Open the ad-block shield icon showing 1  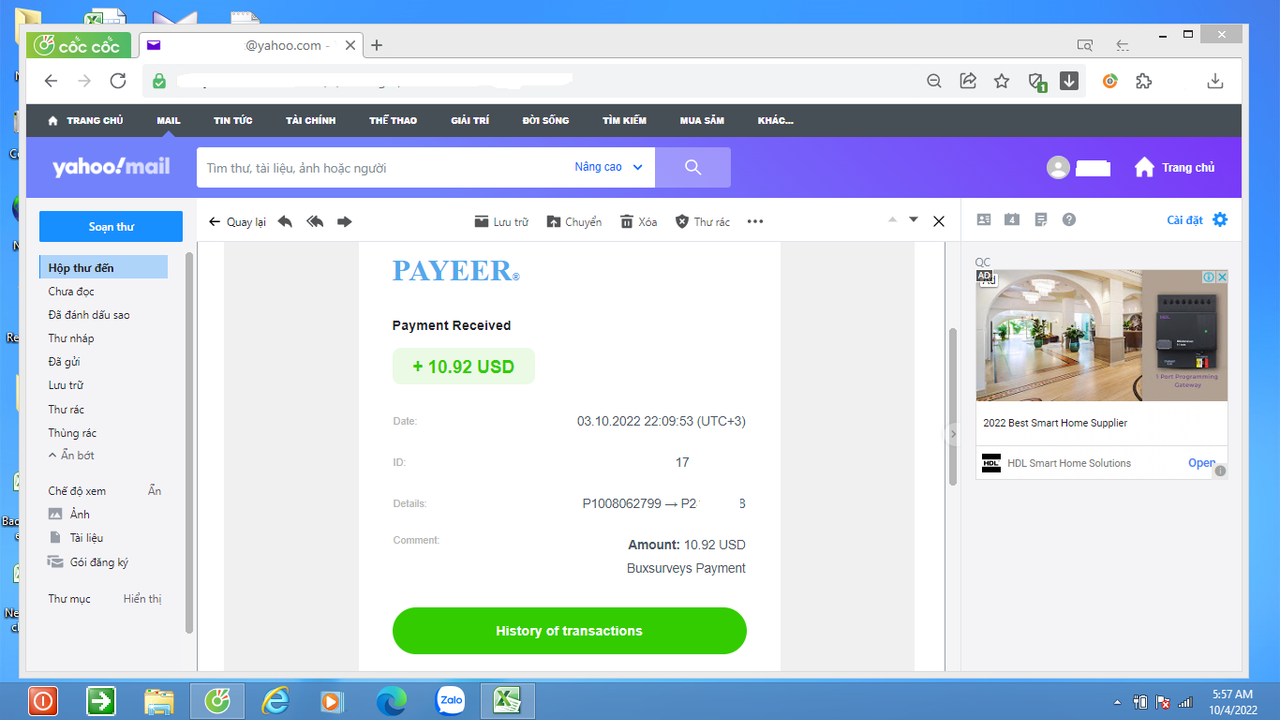pos(1037,82)
